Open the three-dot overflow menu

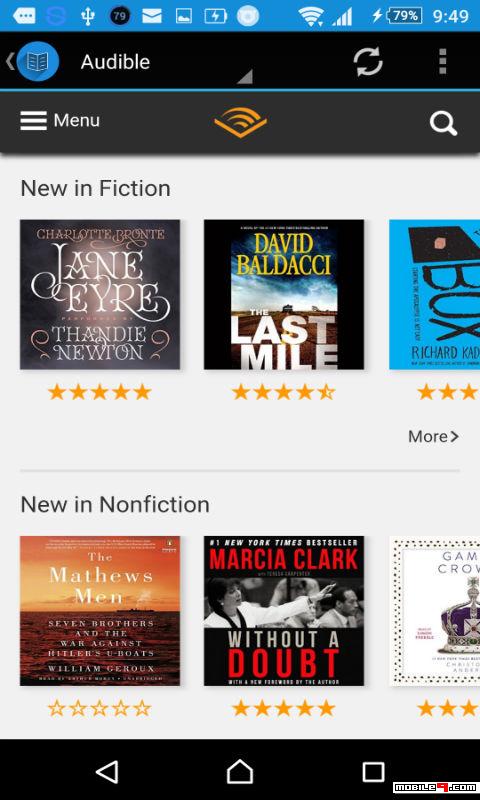[442, 62]
